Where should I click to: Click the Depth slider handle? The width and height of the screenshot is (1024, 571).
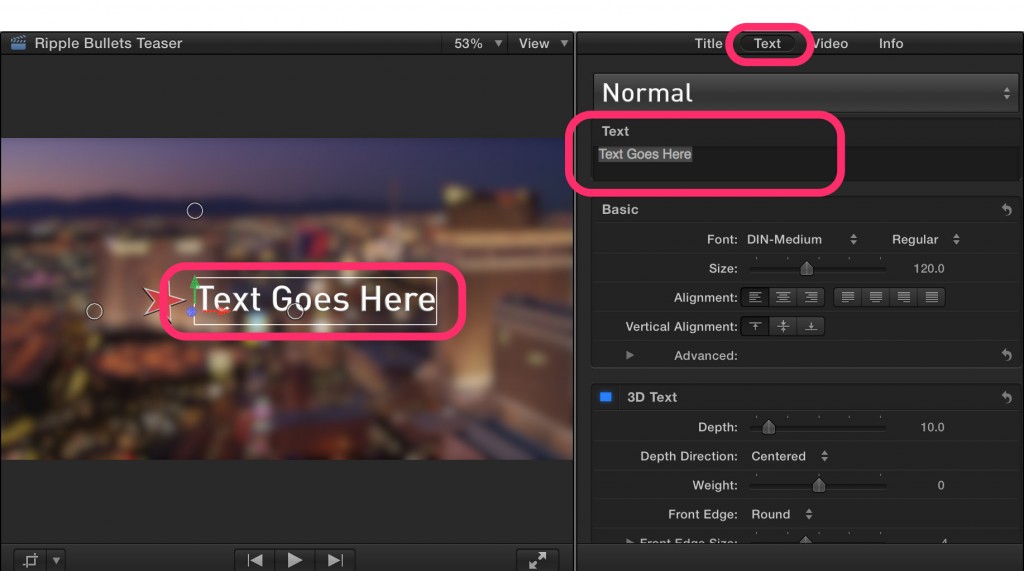point(769,427)
